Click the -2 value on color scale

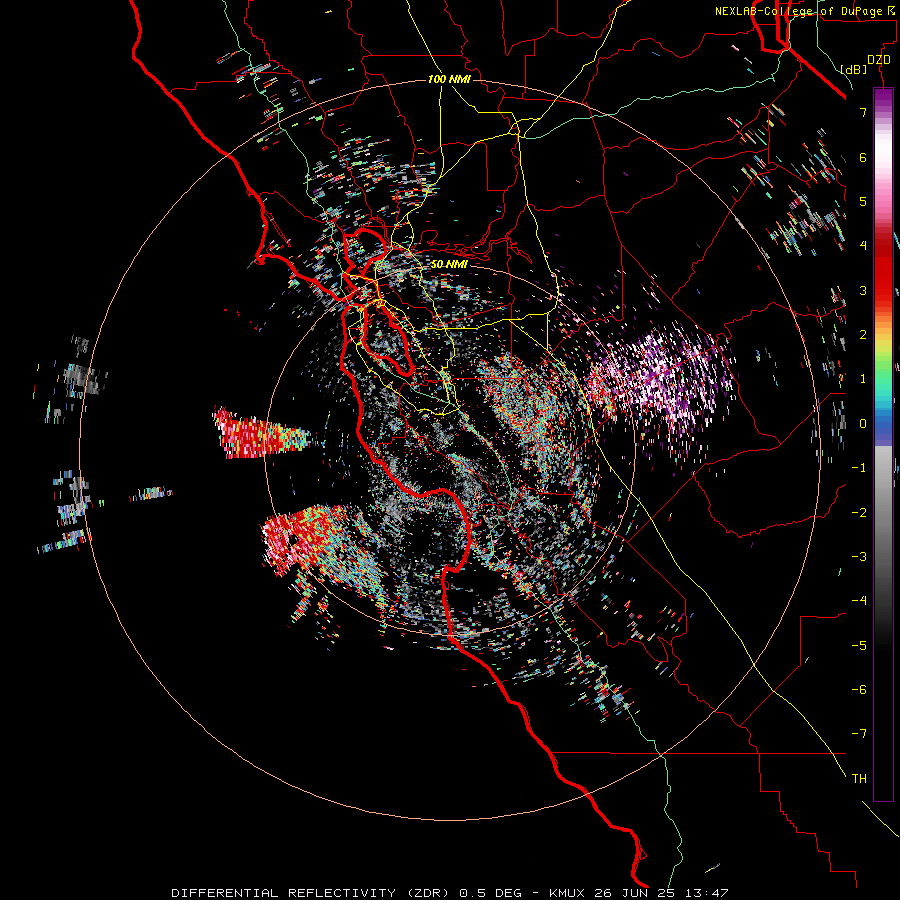(x=859, y=513)
